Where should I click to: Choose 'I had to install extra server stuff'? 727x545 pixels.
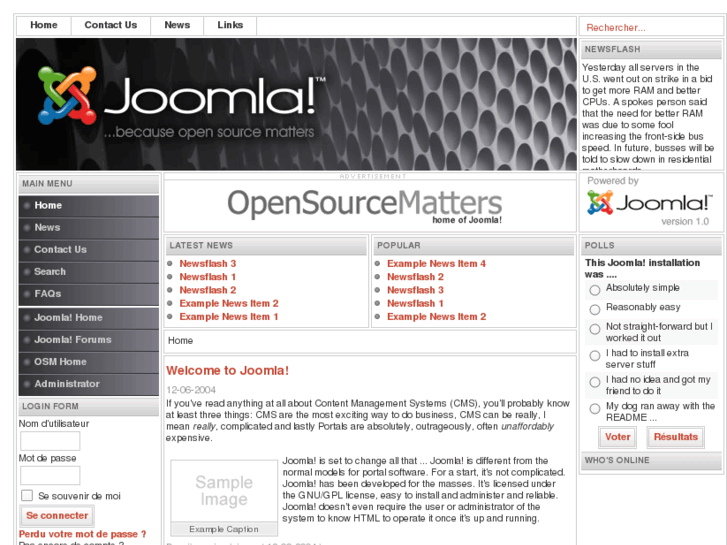pyautogui.click(x=594, y=356)
